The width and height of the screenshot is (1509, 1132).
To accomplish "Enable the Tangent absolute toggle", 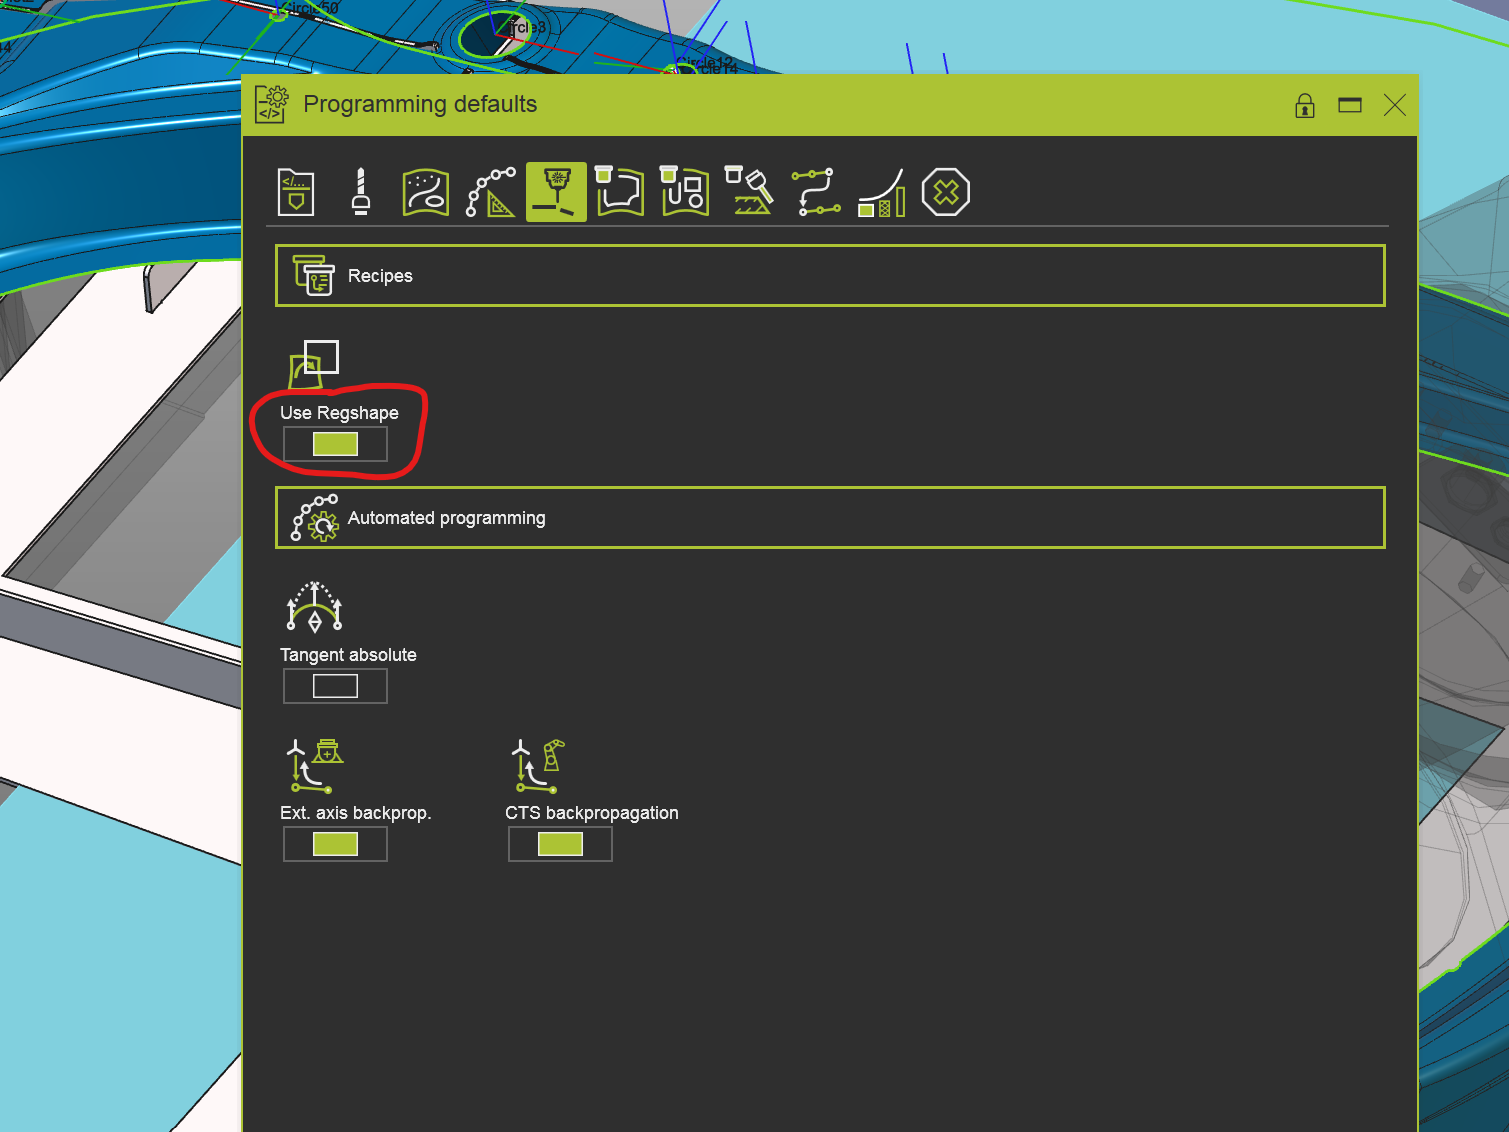I will 335,686.
